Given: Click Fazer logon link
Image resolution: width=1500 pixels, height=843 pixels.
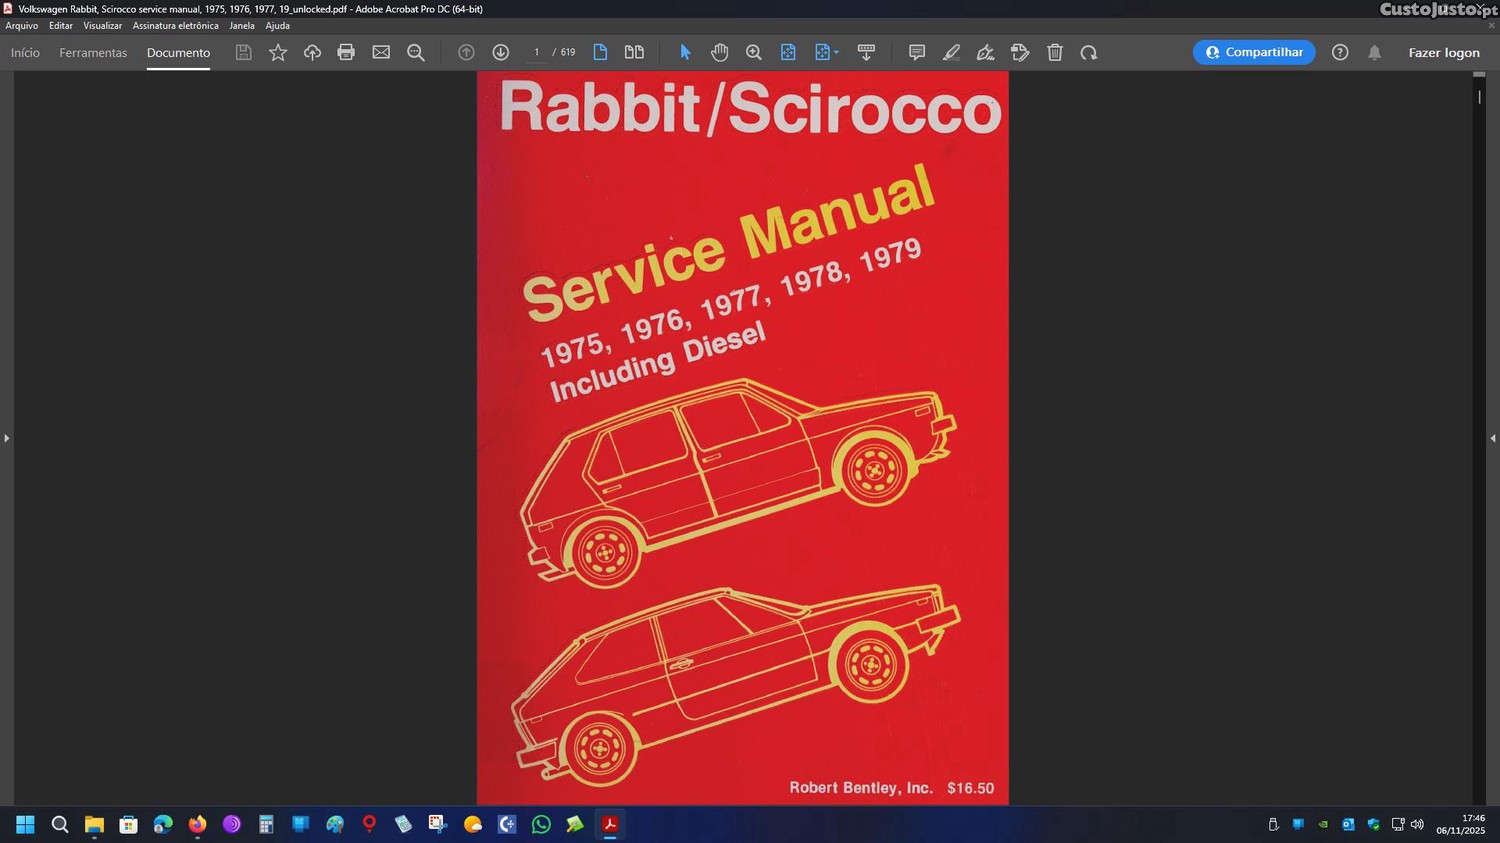Looking at the screenshot, I should point(1443,53).
